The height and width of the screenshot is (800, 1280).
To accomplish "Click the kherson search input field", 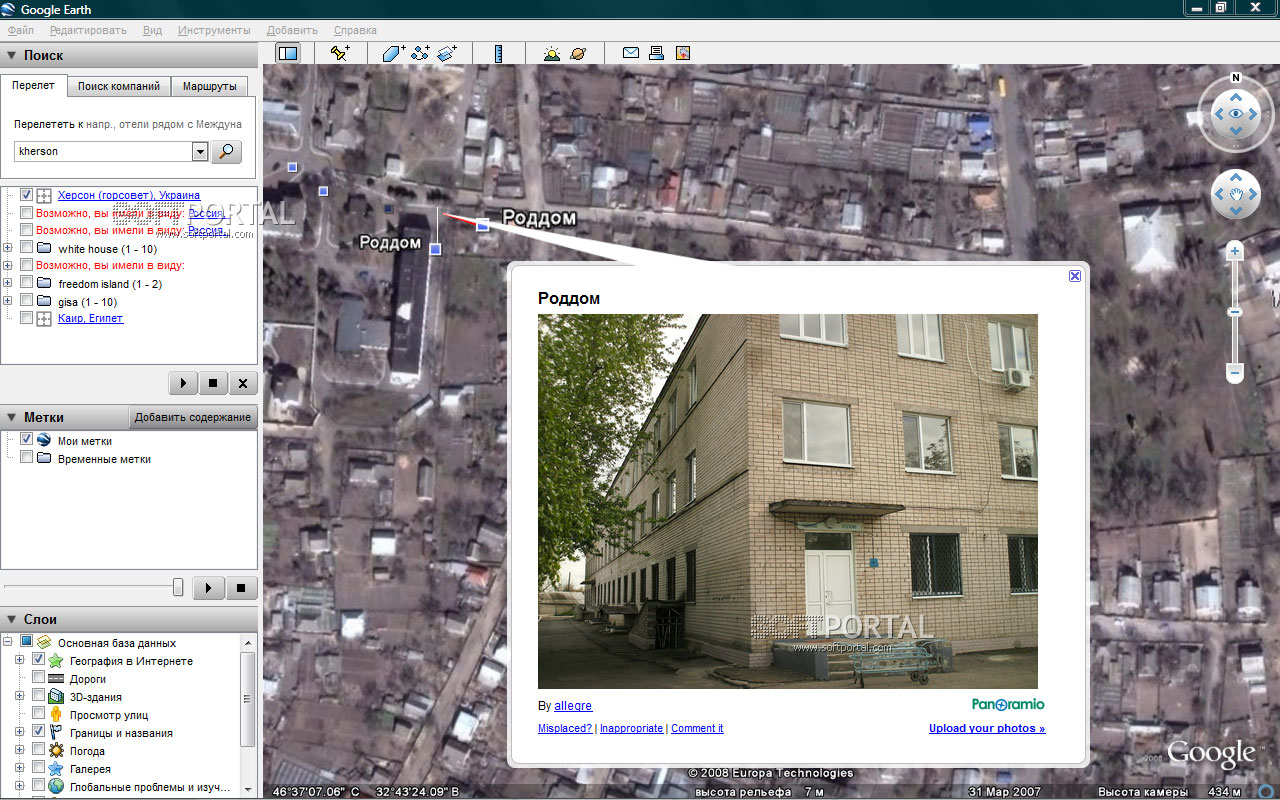I will point(103,151).
